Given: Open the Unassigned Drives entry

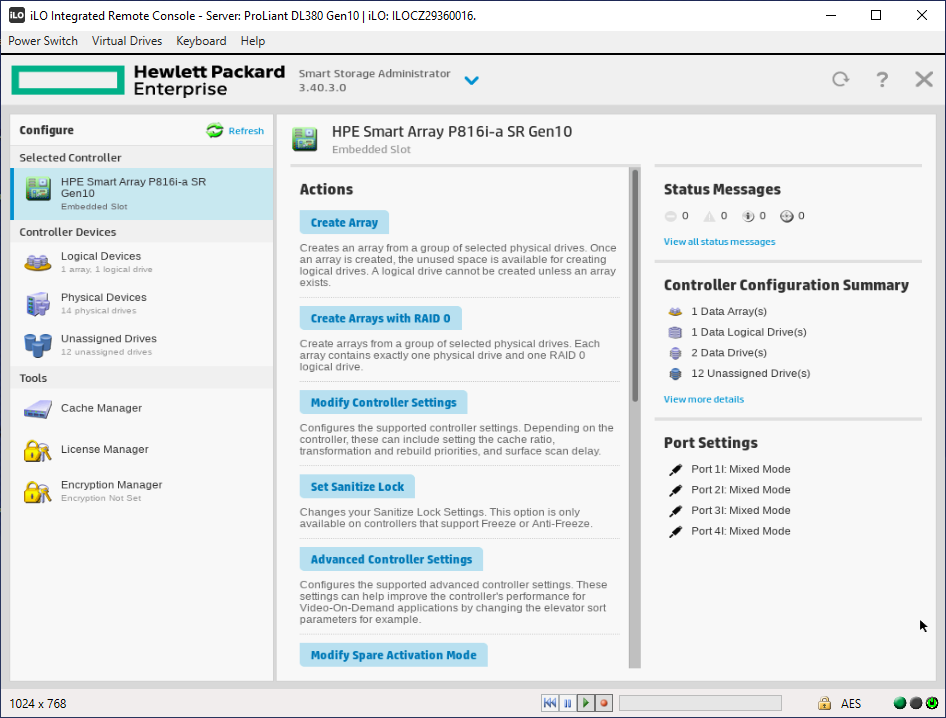Looking at the screenshot, I should 142,345.
